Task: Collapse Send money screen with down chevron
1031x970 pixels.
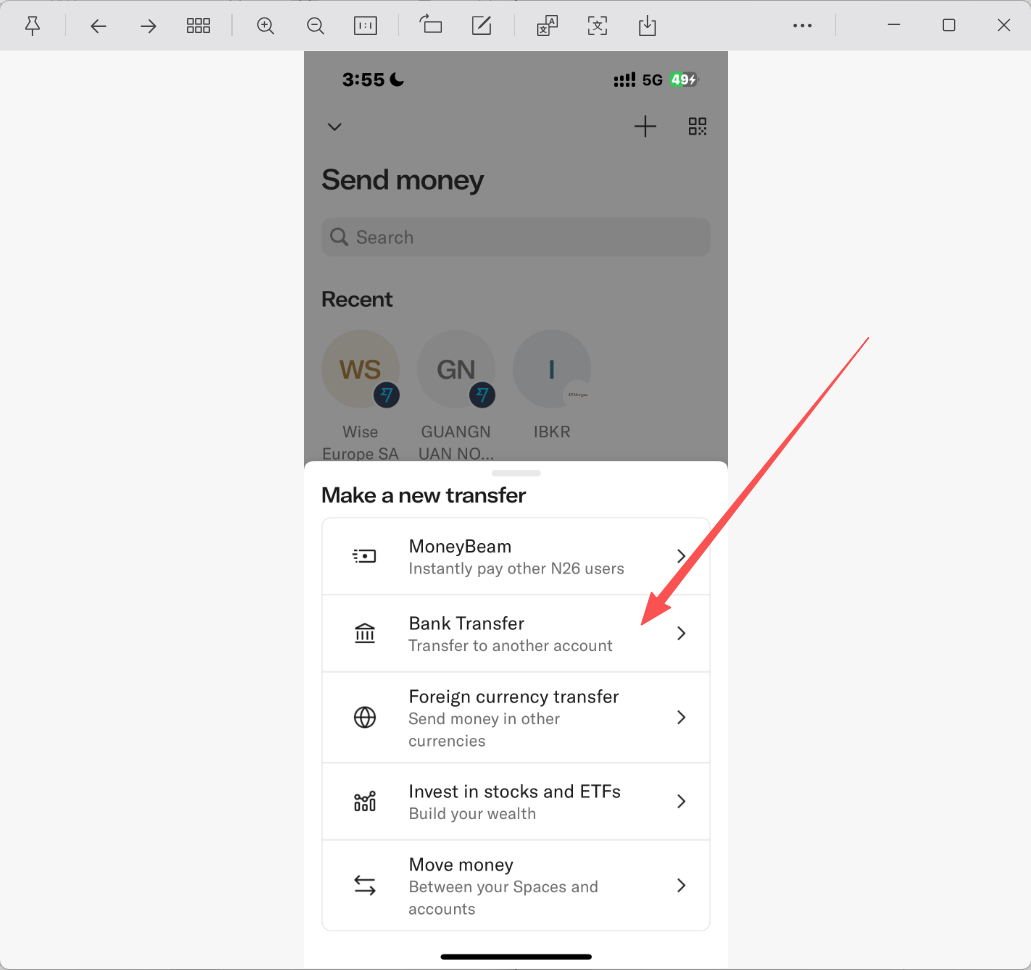Action: click(335, 126)
